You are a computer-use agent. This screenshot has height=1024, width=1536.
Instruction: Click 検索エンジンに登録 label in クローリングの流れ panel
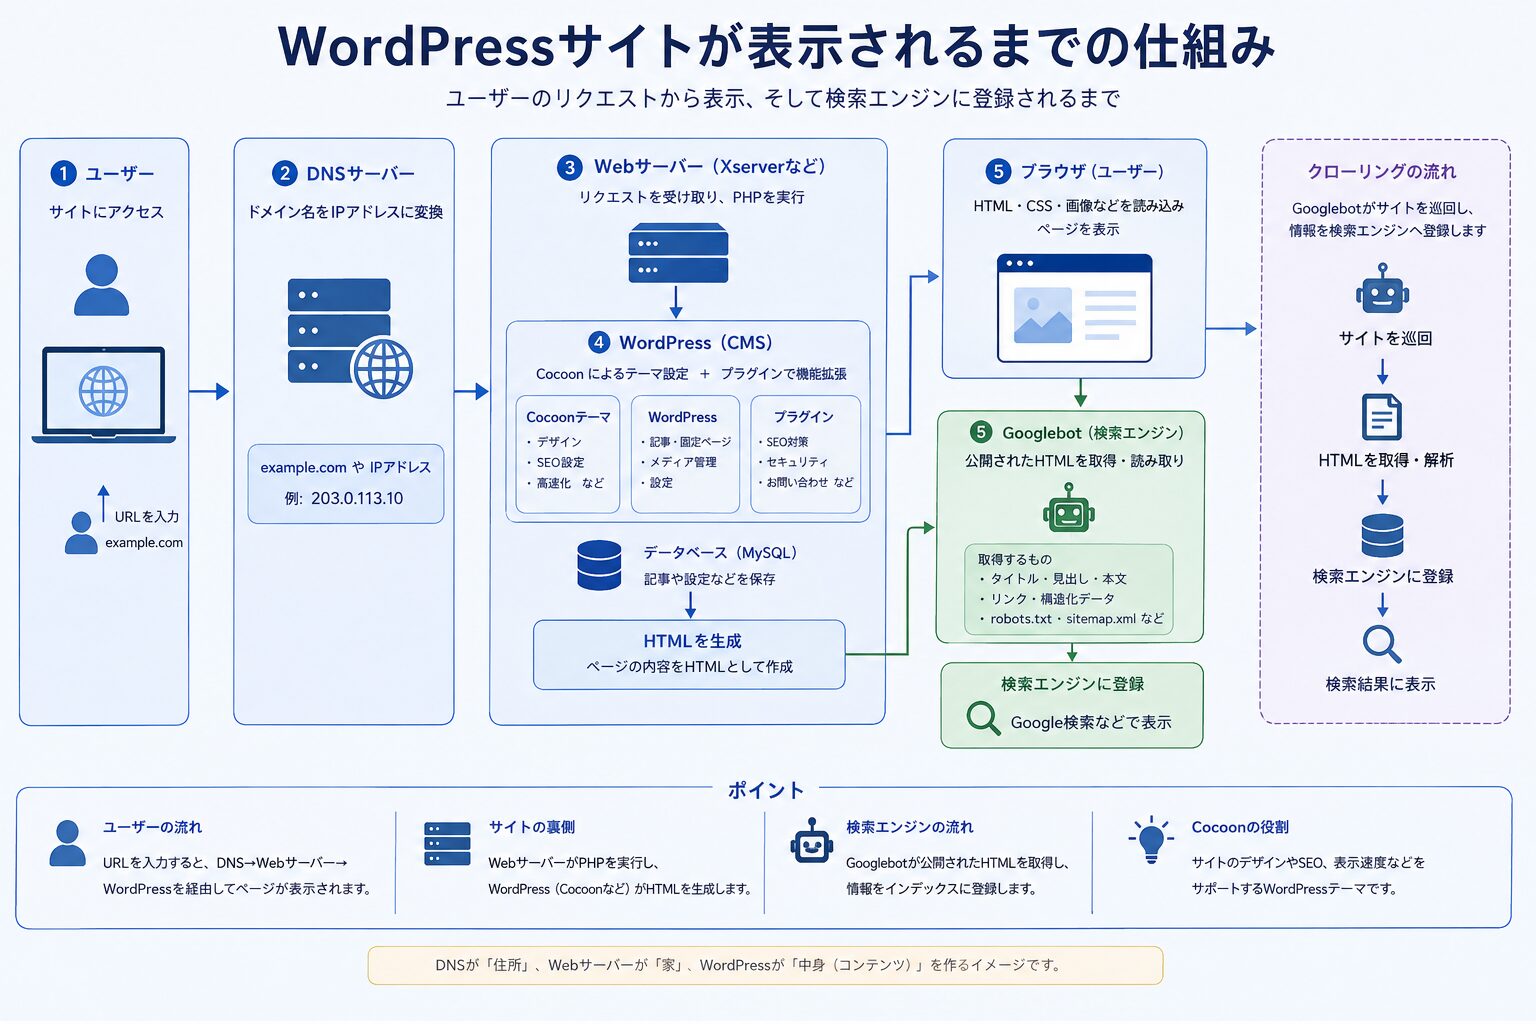[x=1382, y=577]
